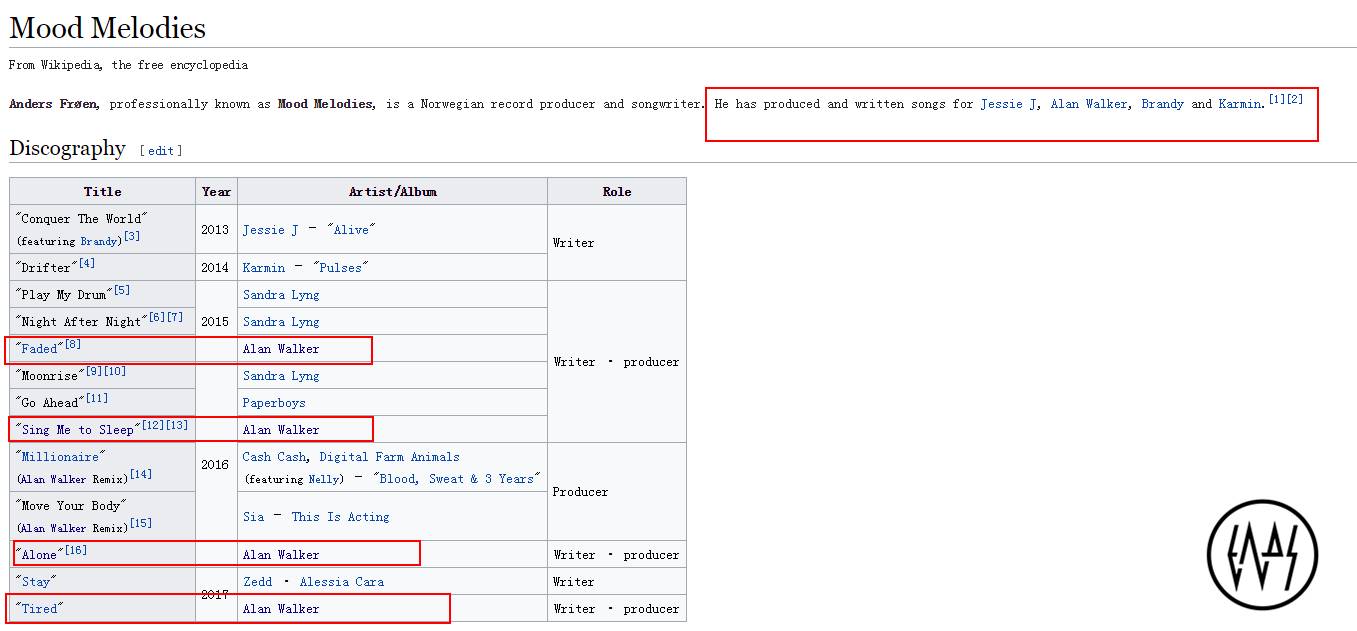Click the "Blood, Sweat & 3 Years" album link
The height and width of the screenshot is (631, 1357).
(x=457, y=479)
